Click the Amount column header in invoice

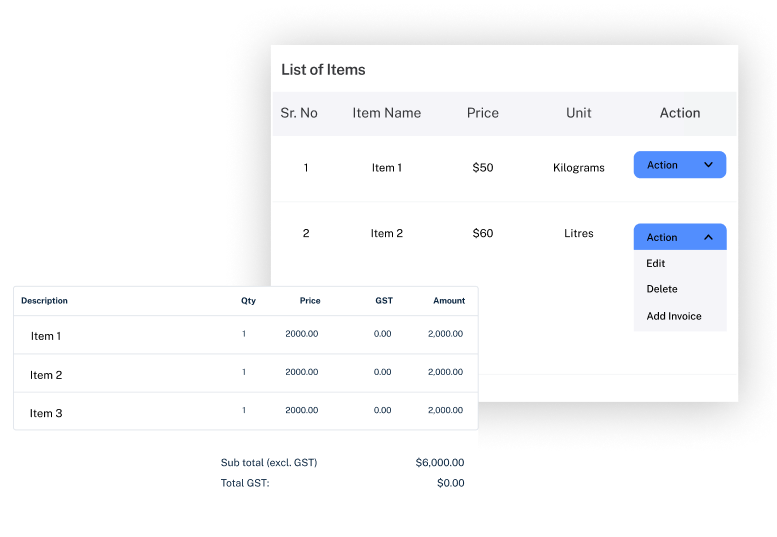[449, 301]
